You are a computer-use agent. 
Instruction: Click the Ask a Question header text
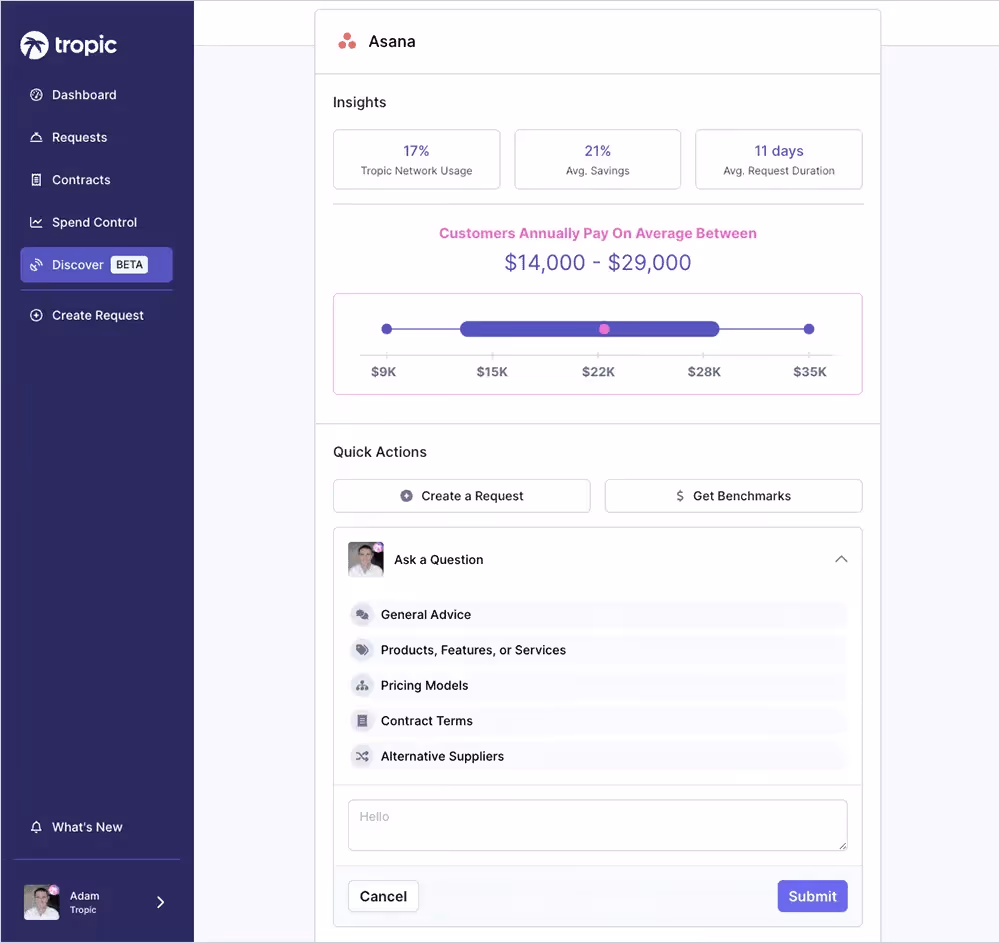click(x=439, y=560)
